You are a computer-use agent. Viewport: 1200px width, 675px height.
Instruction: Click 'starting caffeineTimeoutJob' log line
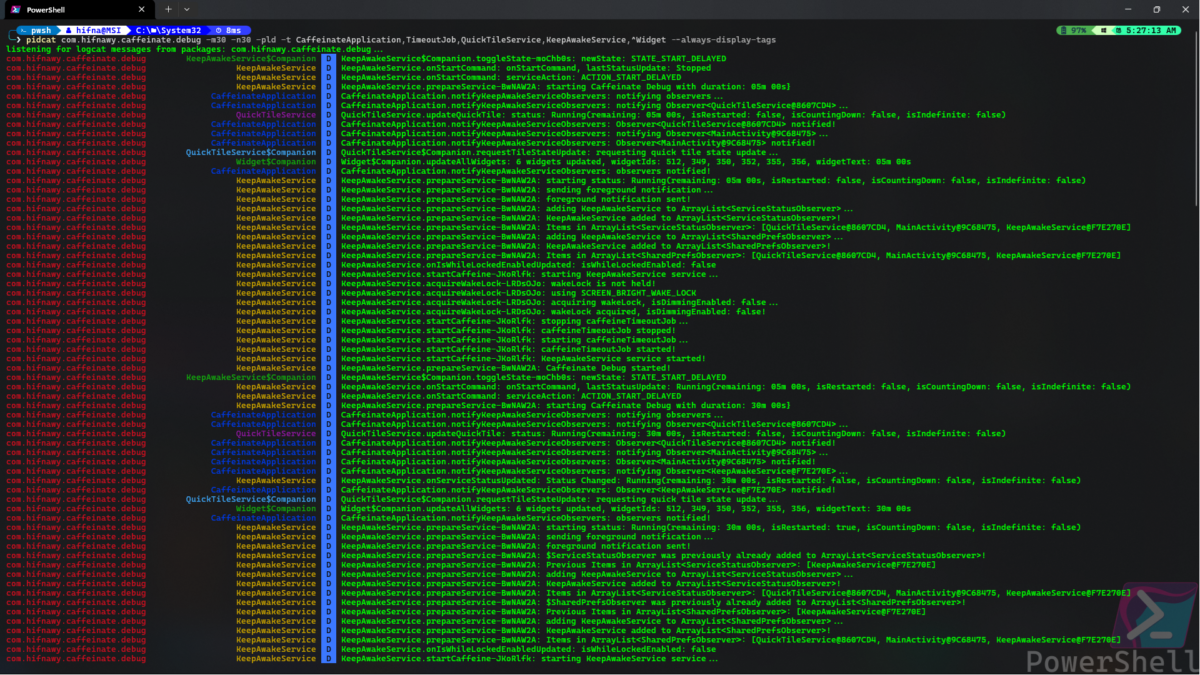(515, 339)
